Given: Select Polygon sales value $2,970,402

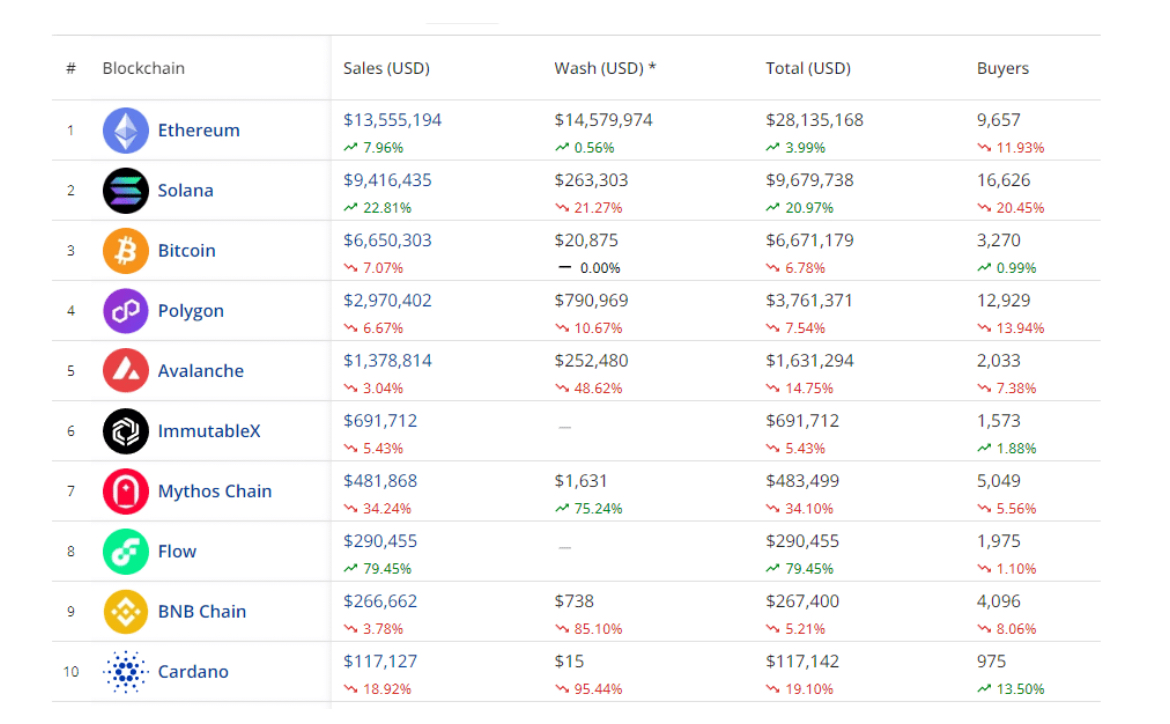Looking at the screenshot, I should tap(387, 301).
